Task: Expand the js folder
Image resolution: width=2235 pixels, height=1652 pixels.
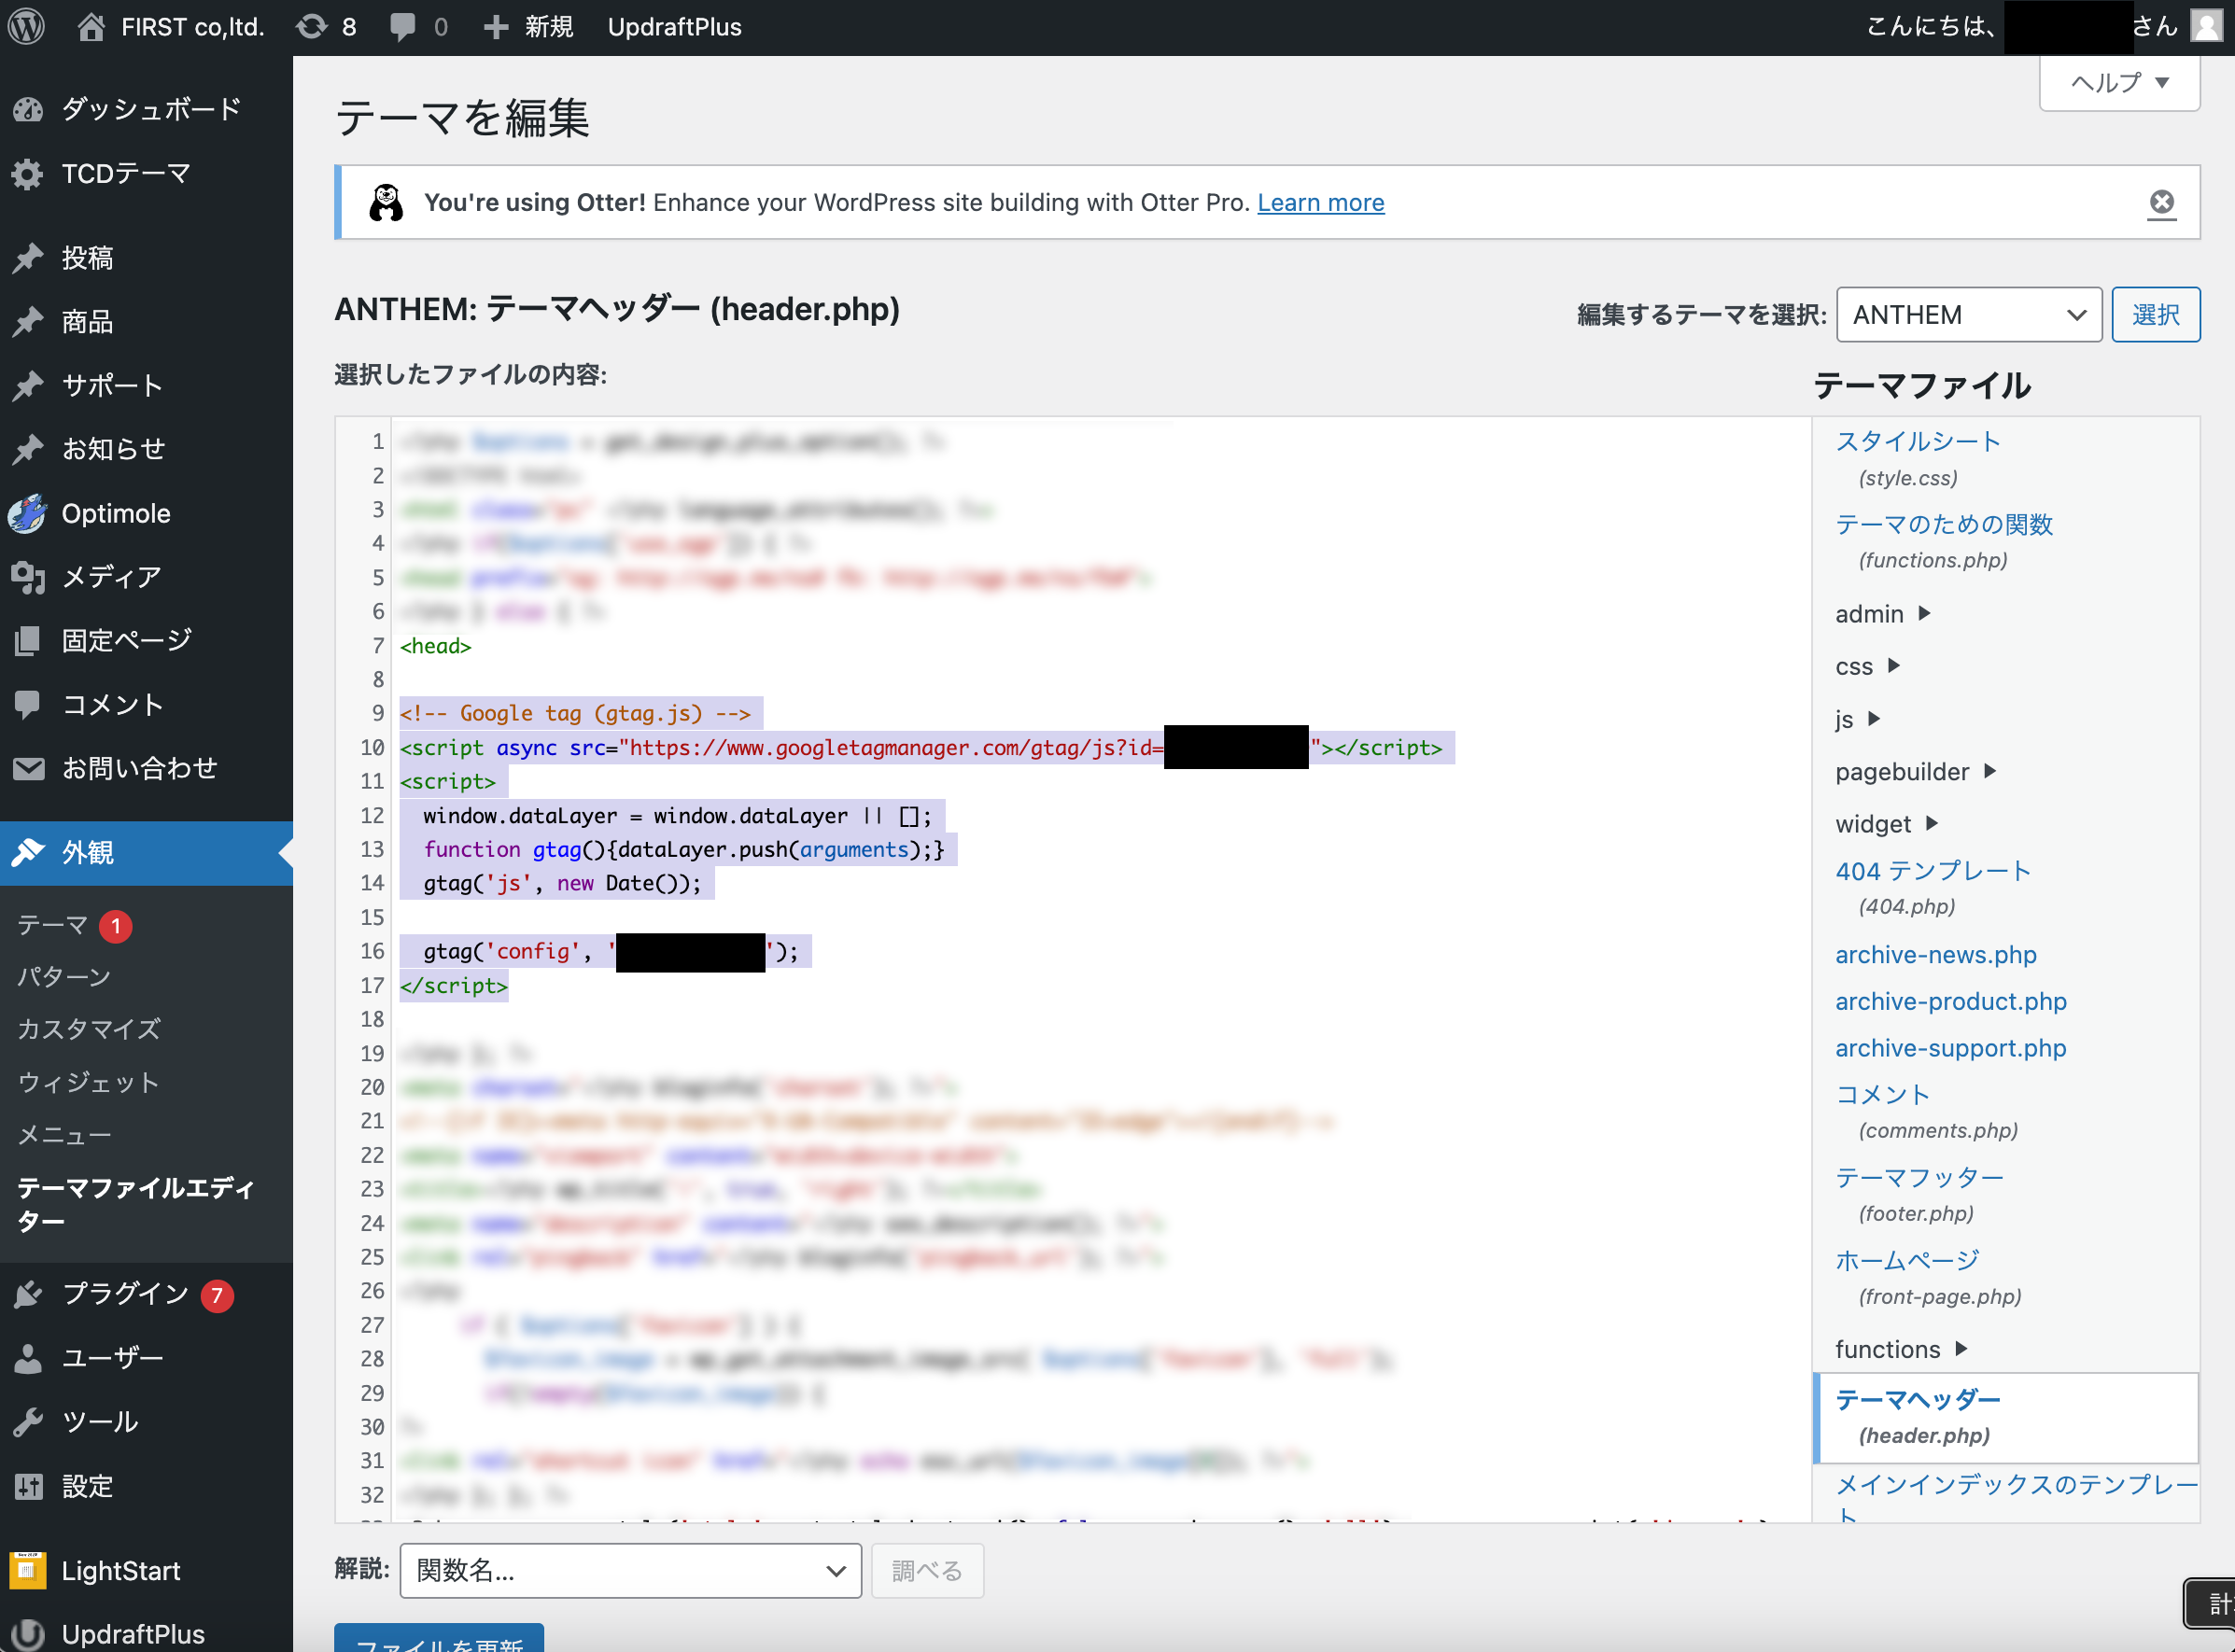Action: (1857, 719)
